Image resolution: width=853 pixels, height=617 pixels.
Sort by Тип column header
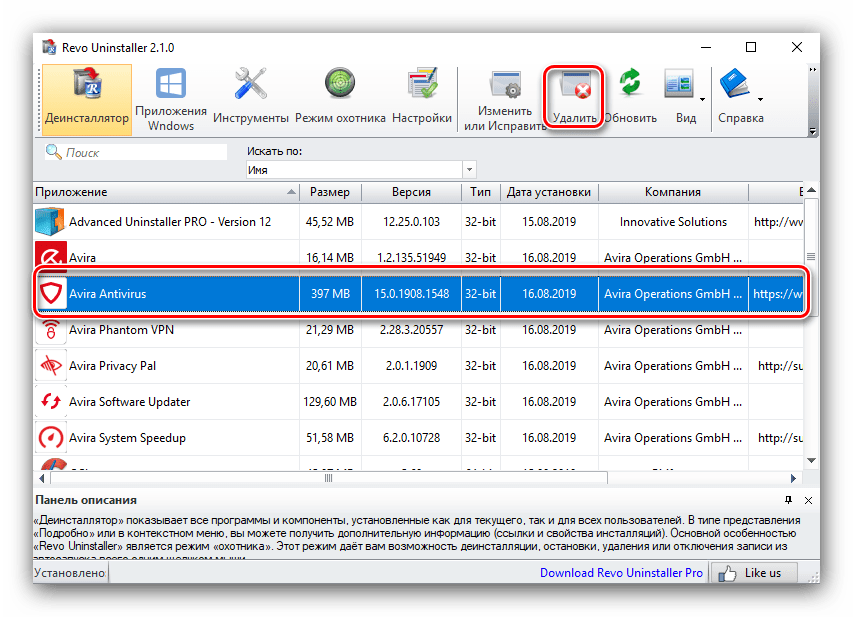(x=481, y=192)
